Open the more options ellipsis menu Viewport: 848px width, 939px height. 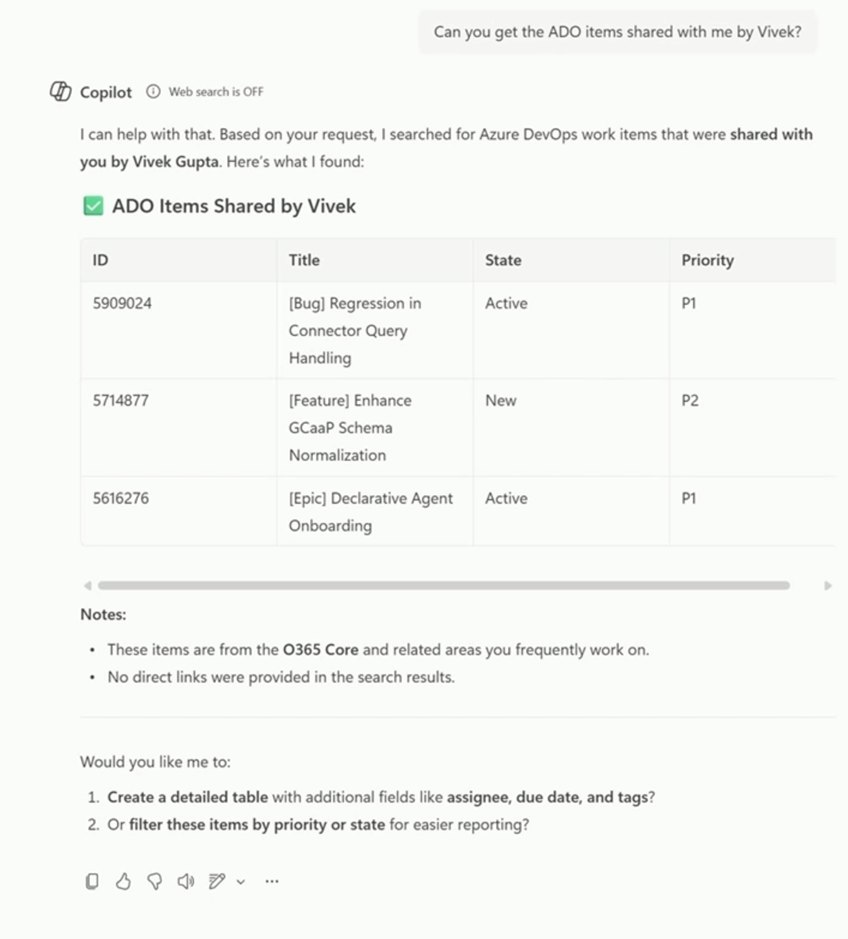(x=272, y=881)
